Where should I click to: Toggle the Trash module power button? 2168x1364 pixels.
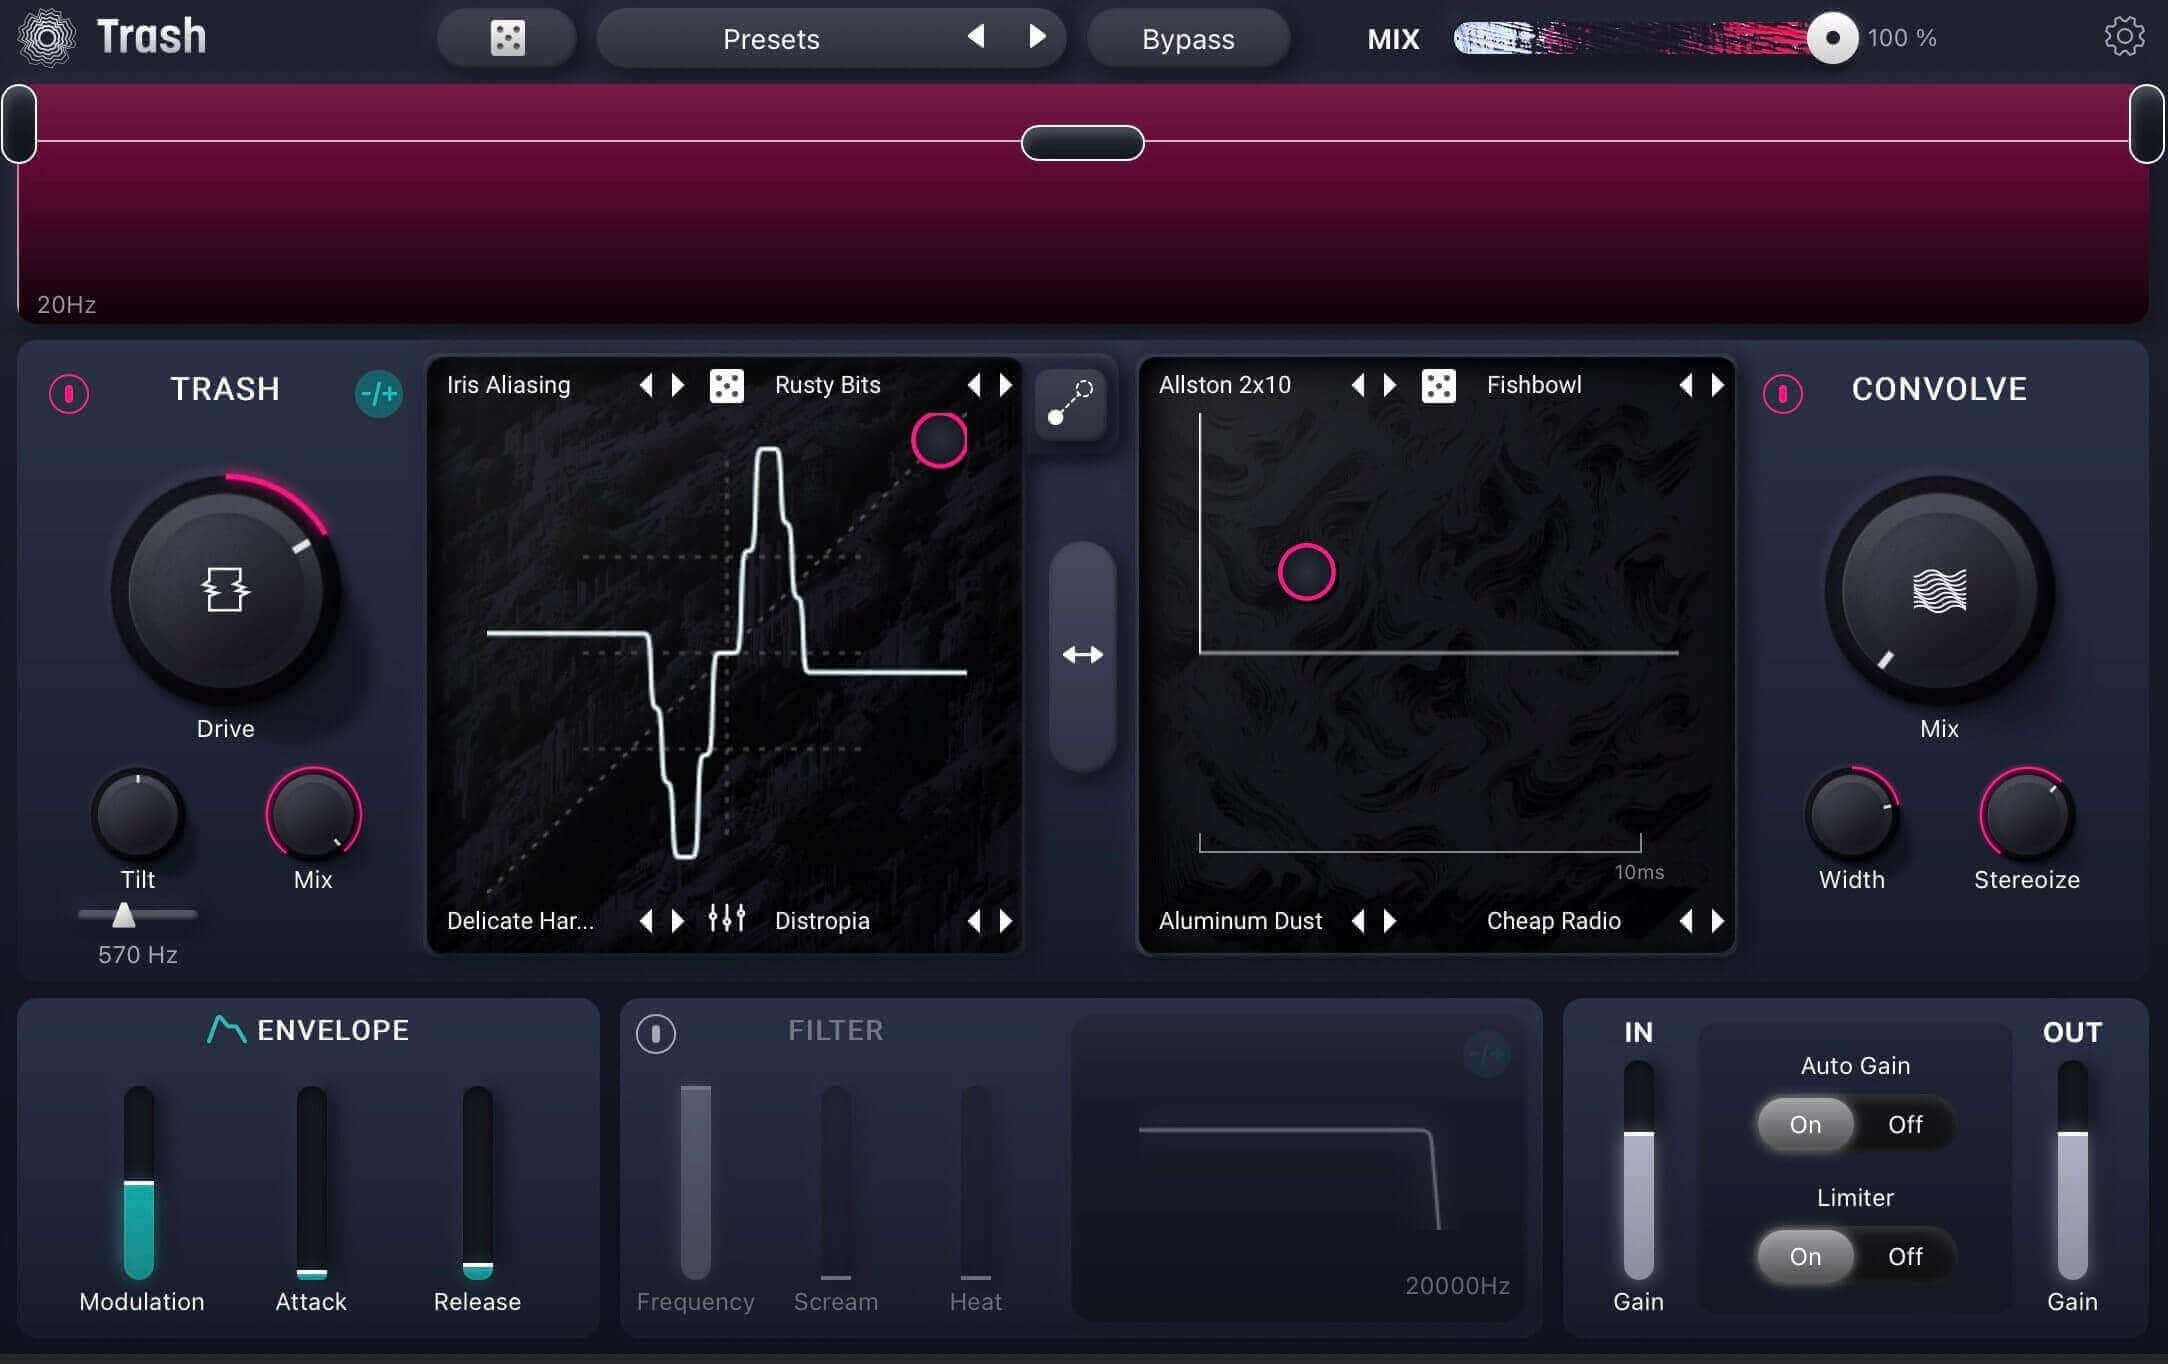coord(69,393)
